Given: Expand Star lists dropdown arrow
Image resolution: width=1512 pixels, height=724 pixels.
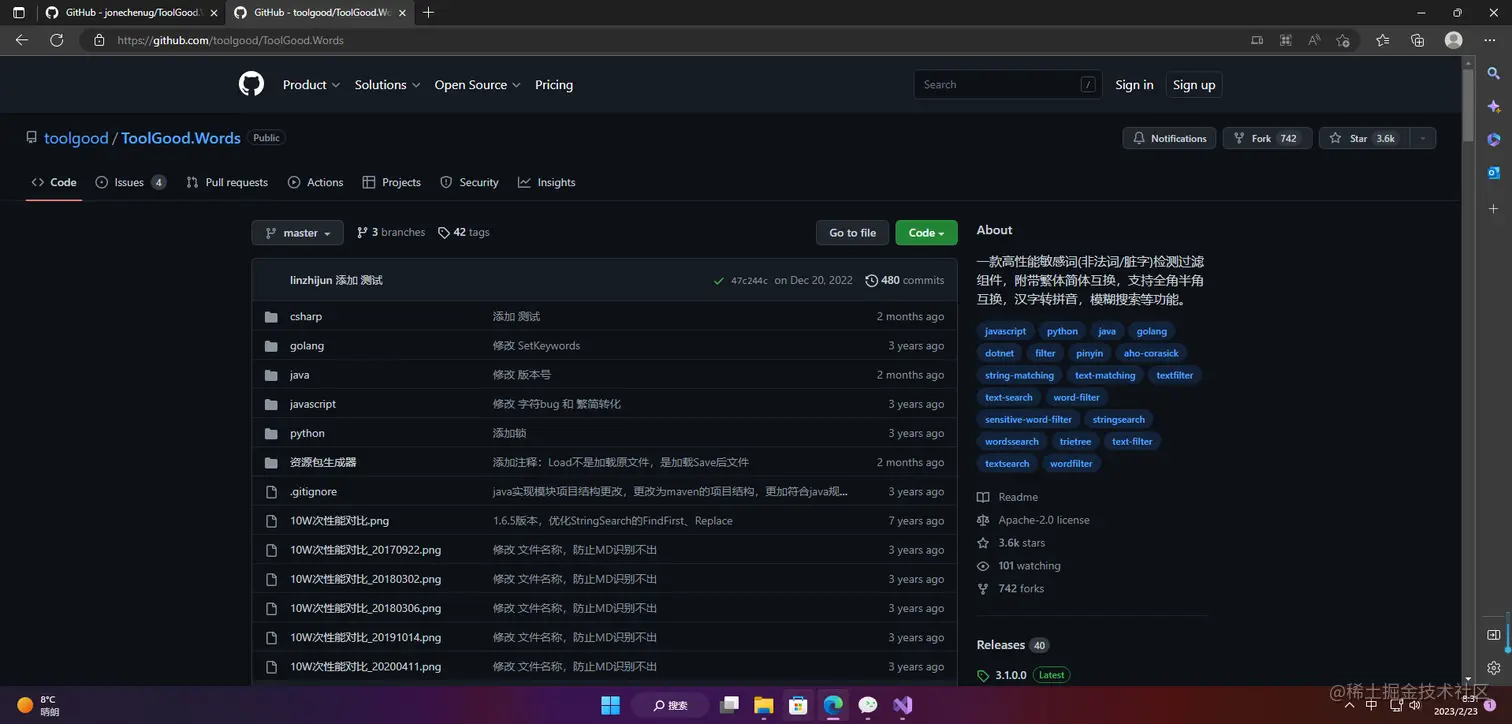Looking at the screenshot, I should click(1424, 138).
